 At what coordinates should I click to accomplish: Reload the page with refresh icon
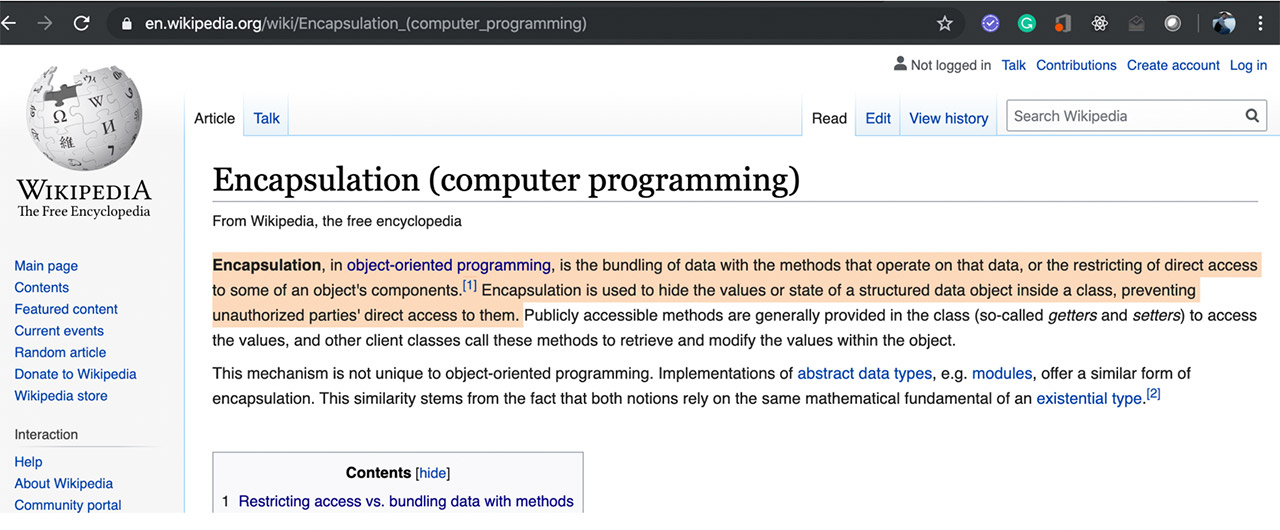tap(82, 22)
